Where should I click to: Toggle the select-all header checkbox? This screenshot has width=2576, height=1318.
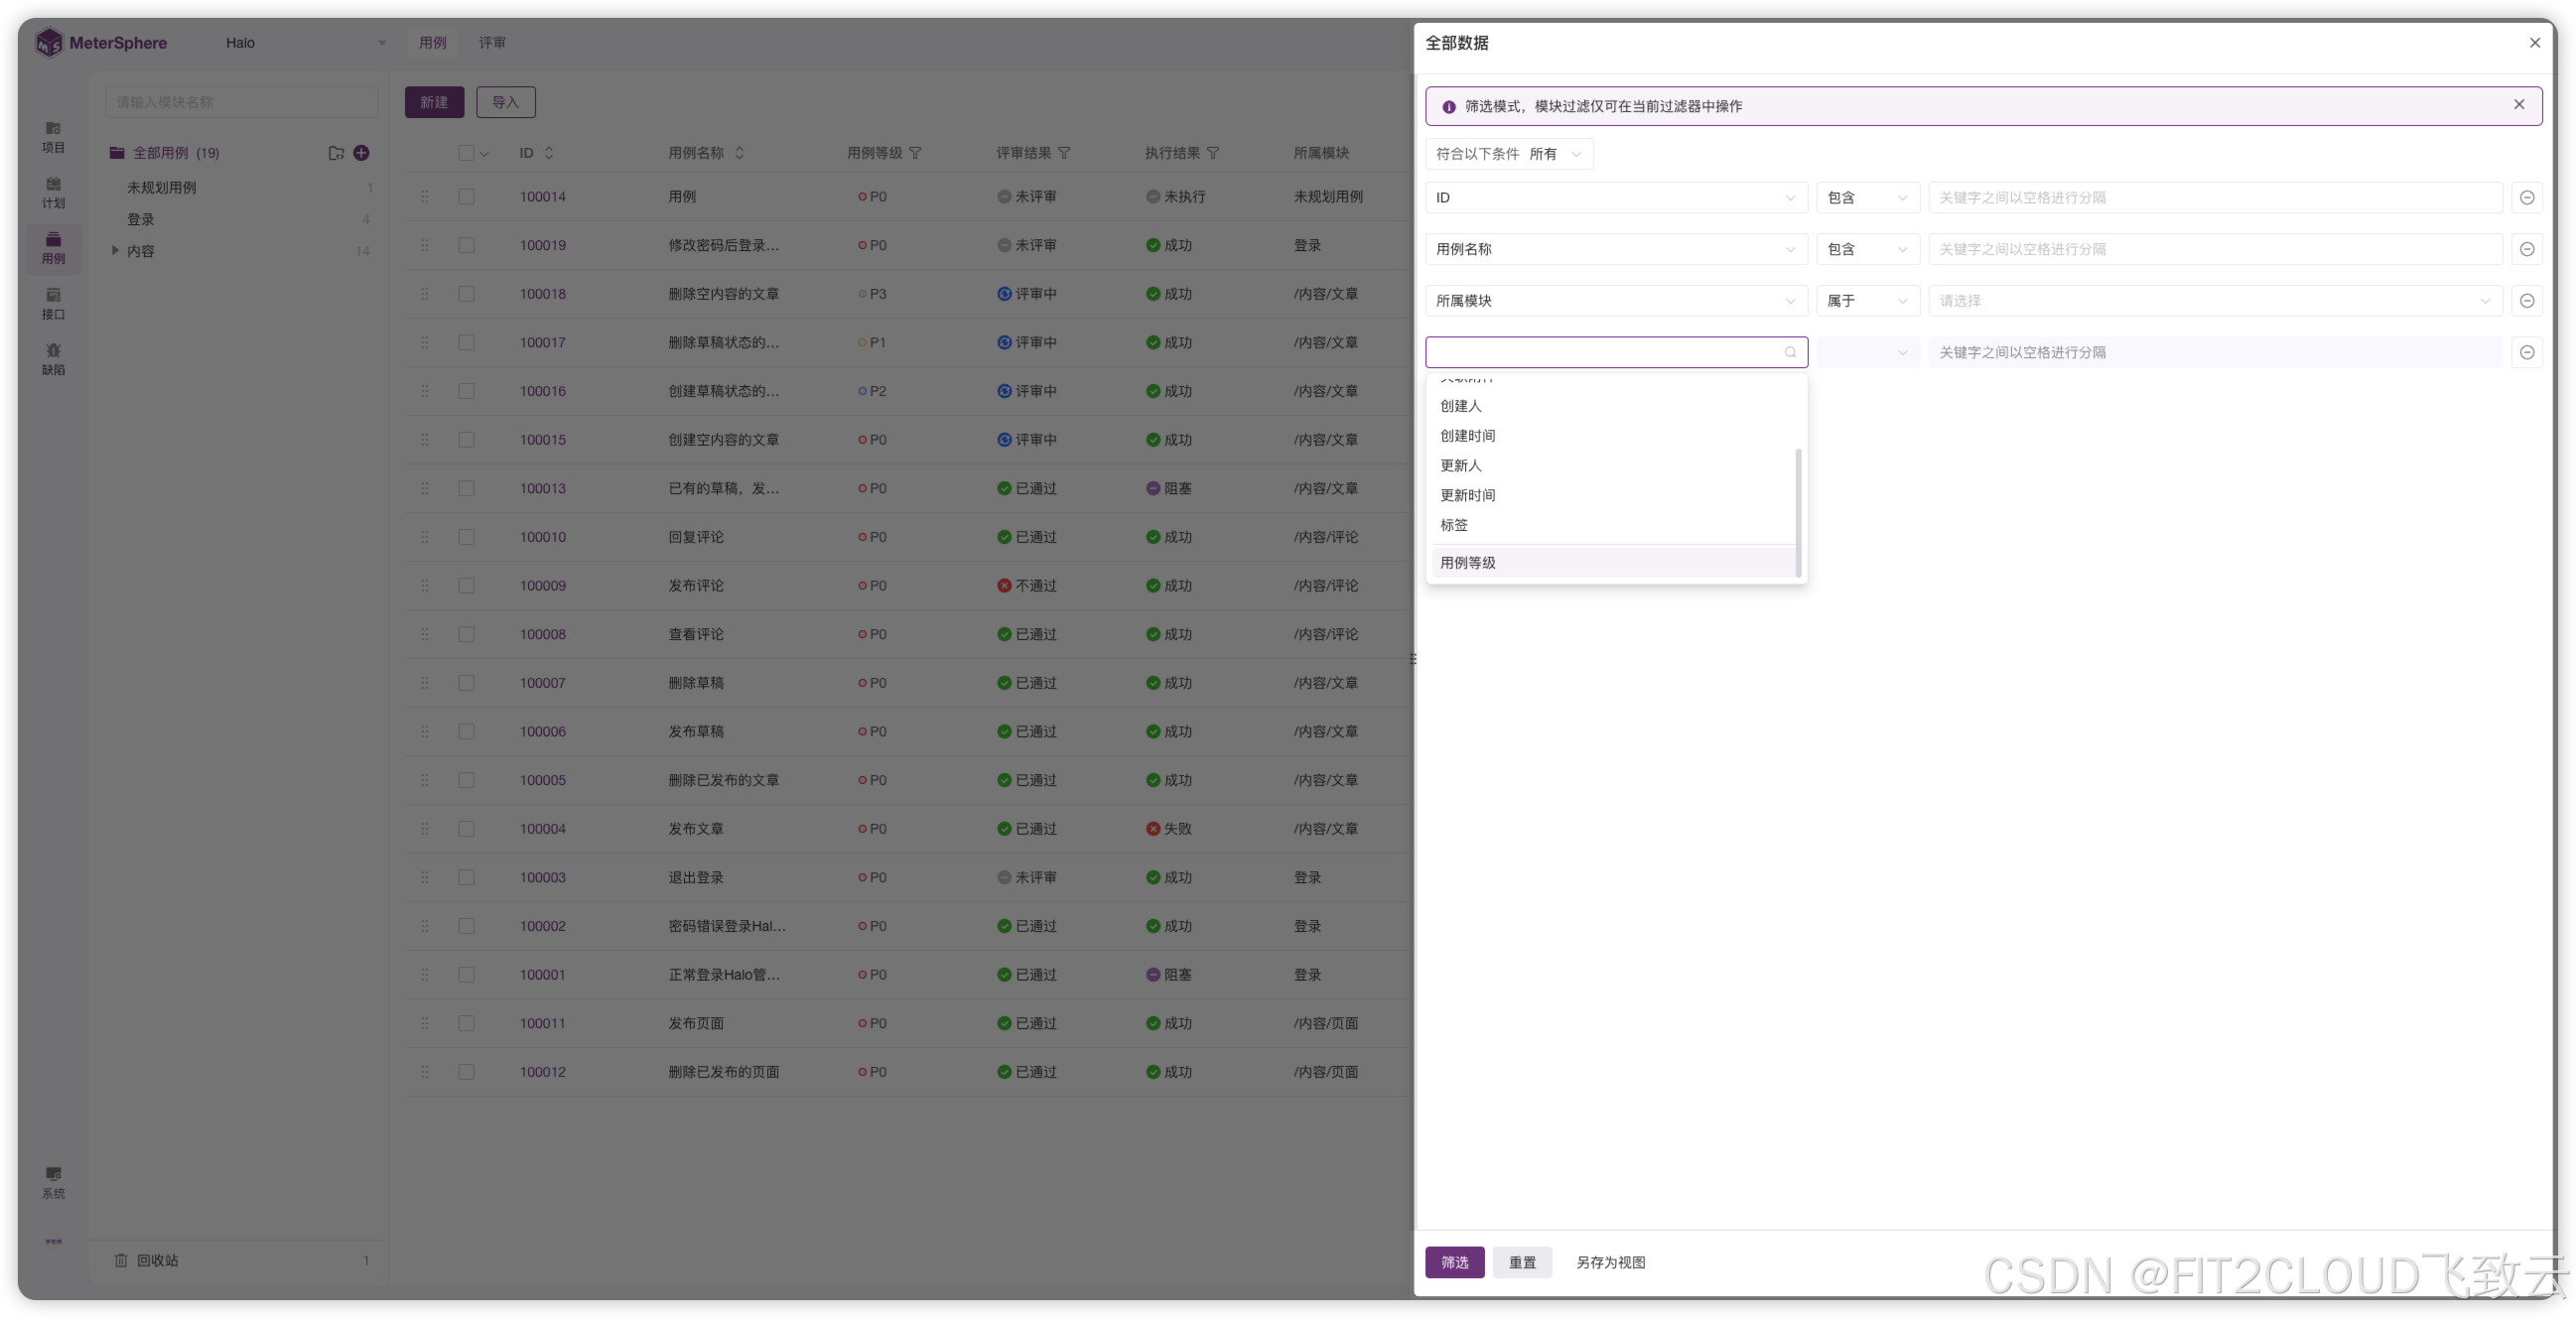[466, 153]
